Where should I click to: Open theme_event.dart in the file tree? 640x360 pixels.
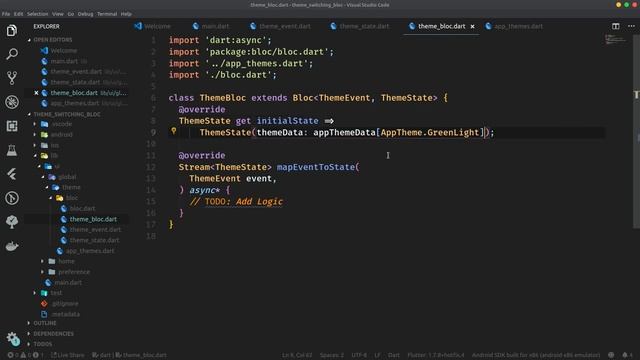tap(95, 230)
